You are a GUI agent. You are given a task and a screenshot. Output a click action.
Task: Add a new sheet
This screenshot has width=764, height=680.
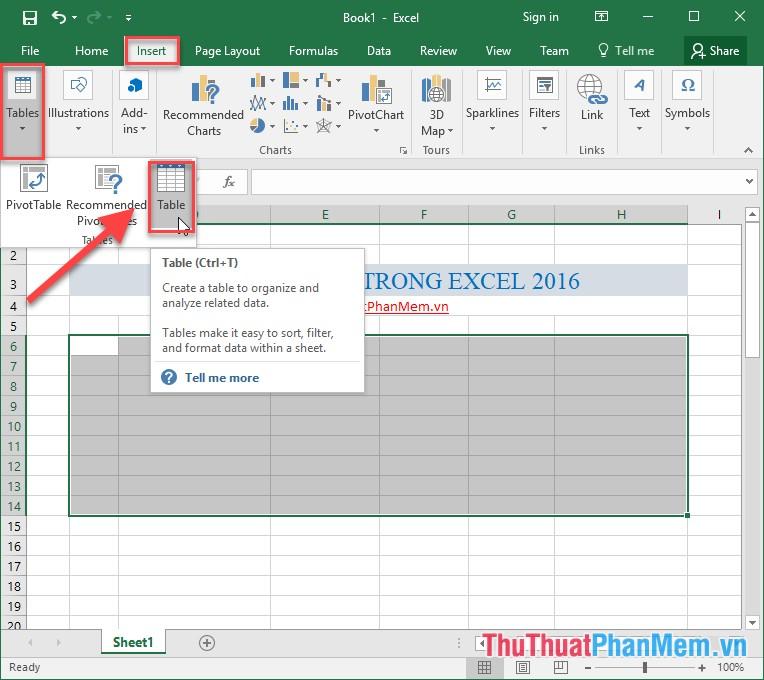pyautogui.click(x=207, y=643)
